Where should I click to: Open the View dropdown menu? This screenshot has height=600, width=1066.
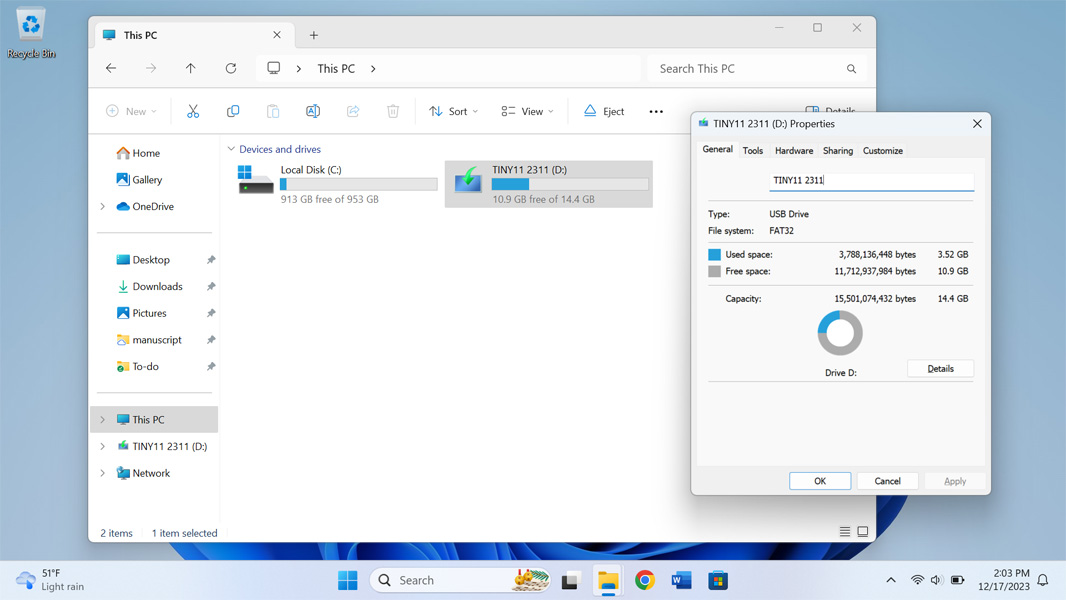click(x=527, y=111)
